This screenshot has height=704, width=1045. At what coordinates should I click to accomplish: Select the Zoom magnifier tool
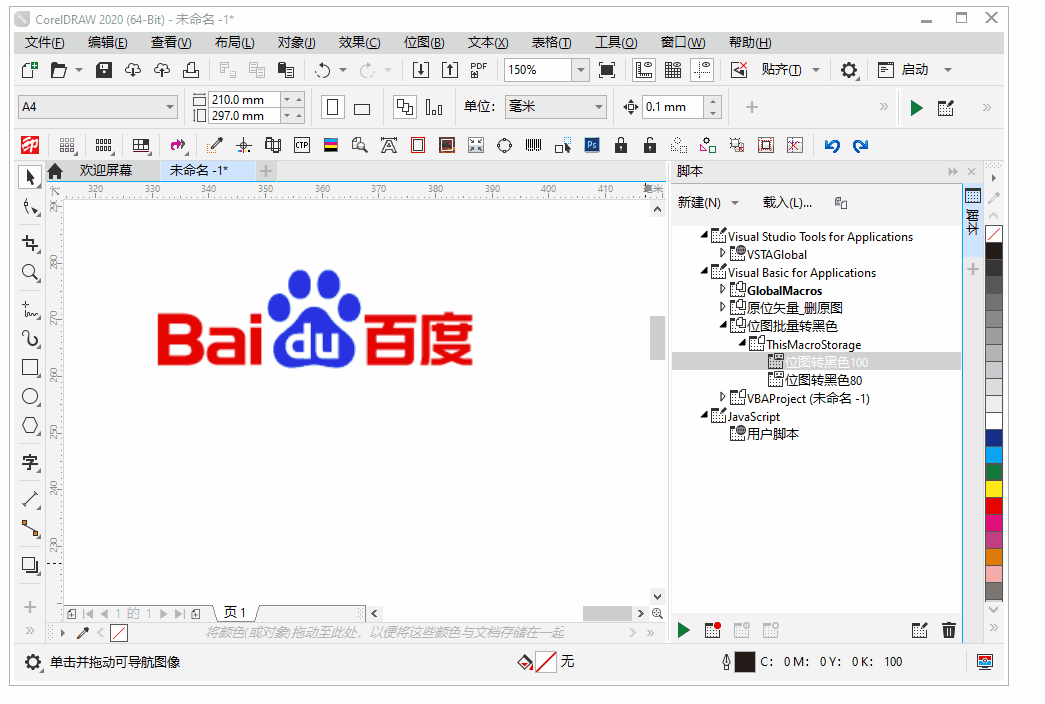30,273
